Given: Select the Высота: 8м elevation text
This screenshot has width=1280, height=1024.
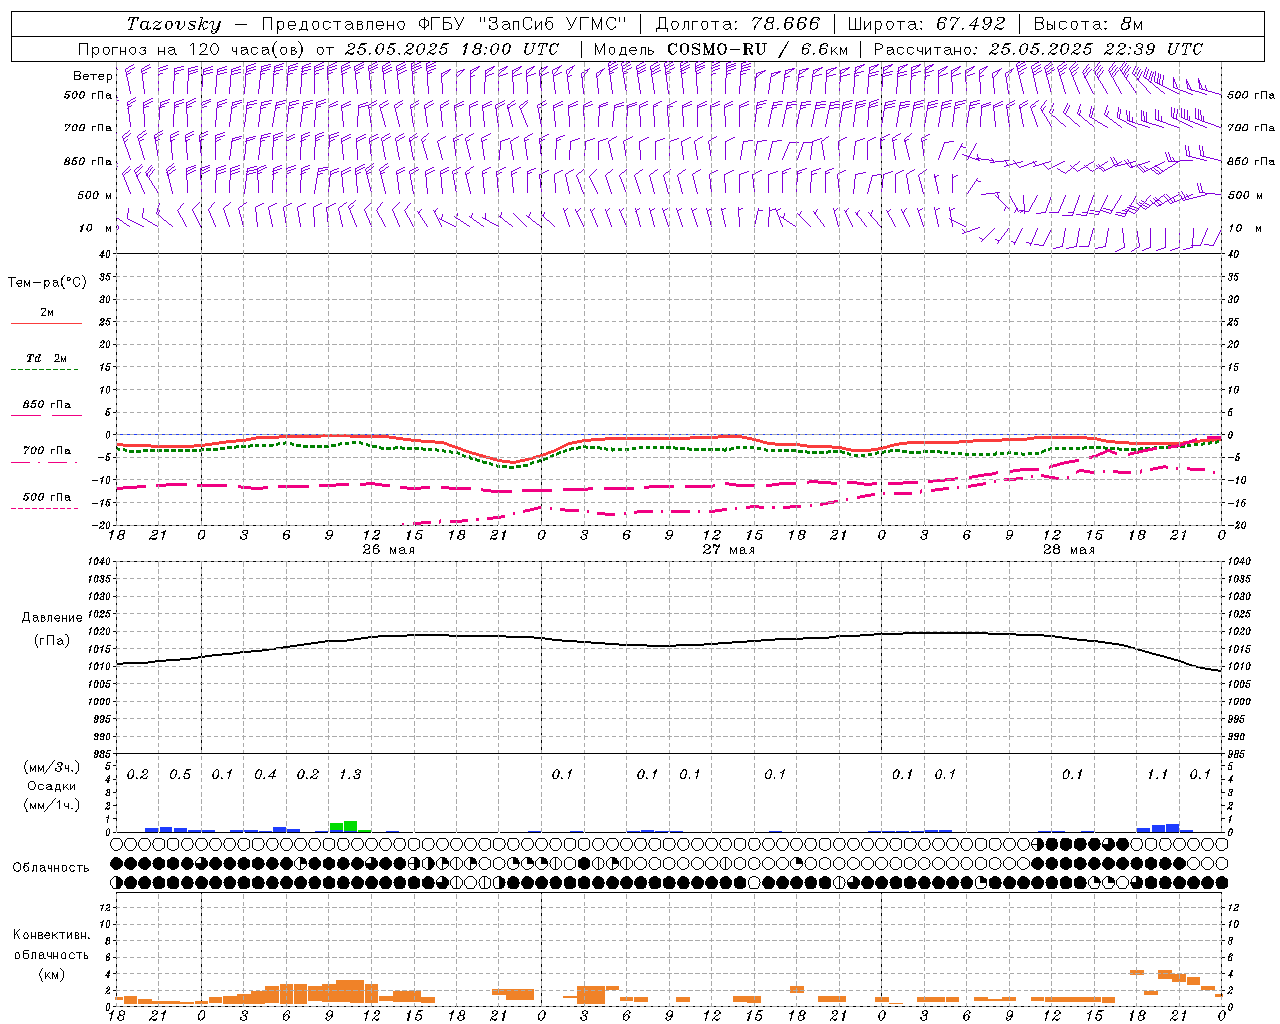Looking at the screenshot, I should click(x=1088, y=24).
